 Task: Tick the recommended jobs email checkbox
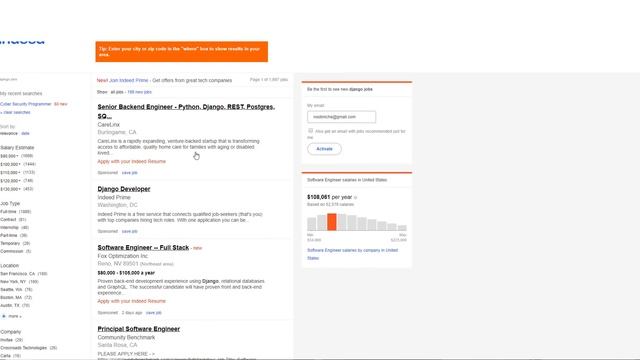click(311, 131)
